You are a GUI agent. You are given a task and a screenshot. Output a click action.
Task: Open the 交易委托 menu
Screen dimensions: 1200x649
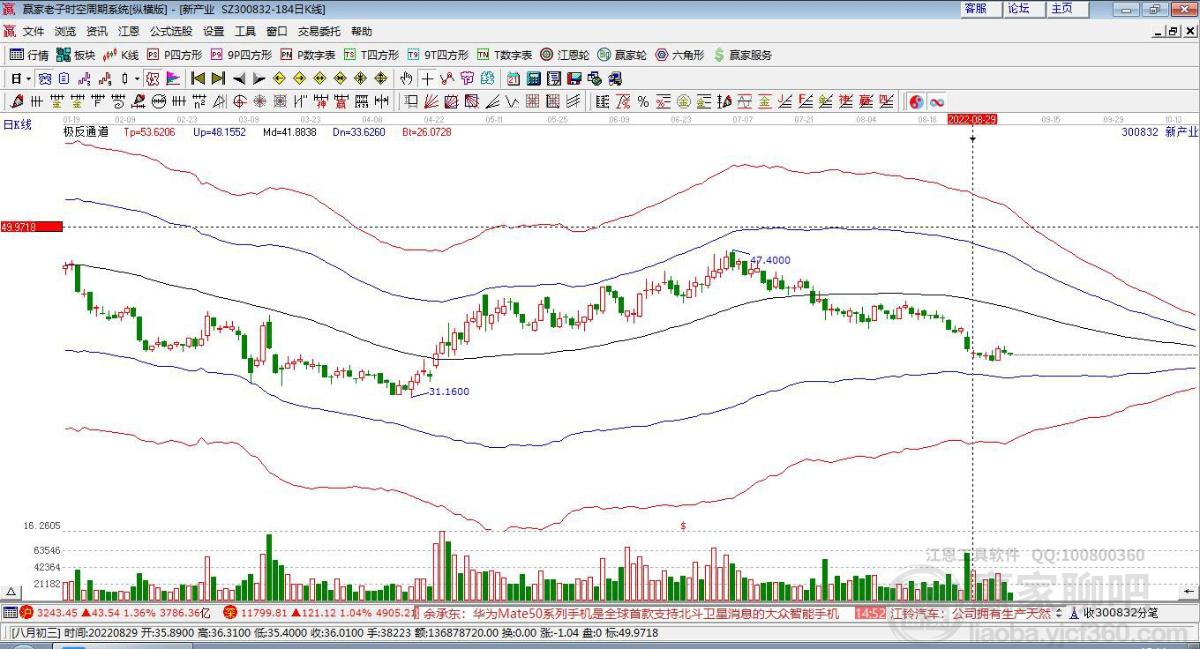pyautogui.click(x=319, y=31)
